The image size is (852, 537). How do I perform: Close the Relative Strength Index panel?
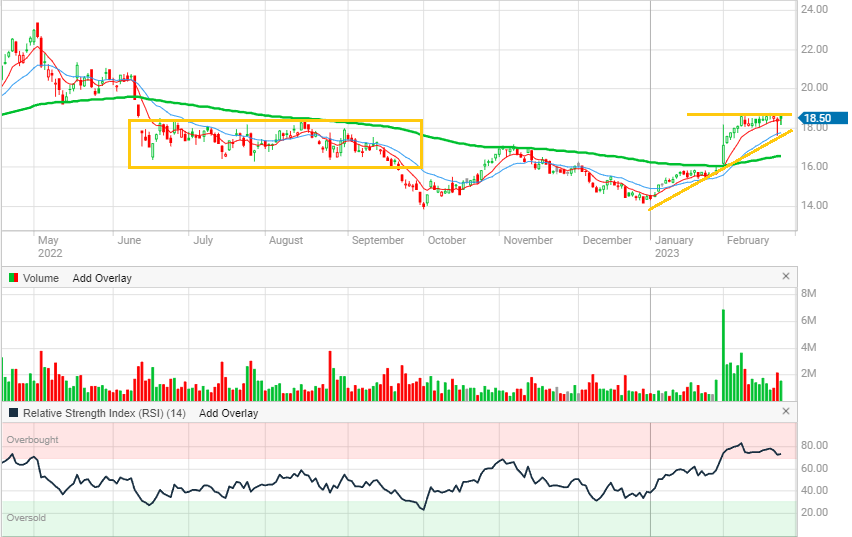point(785,412)
